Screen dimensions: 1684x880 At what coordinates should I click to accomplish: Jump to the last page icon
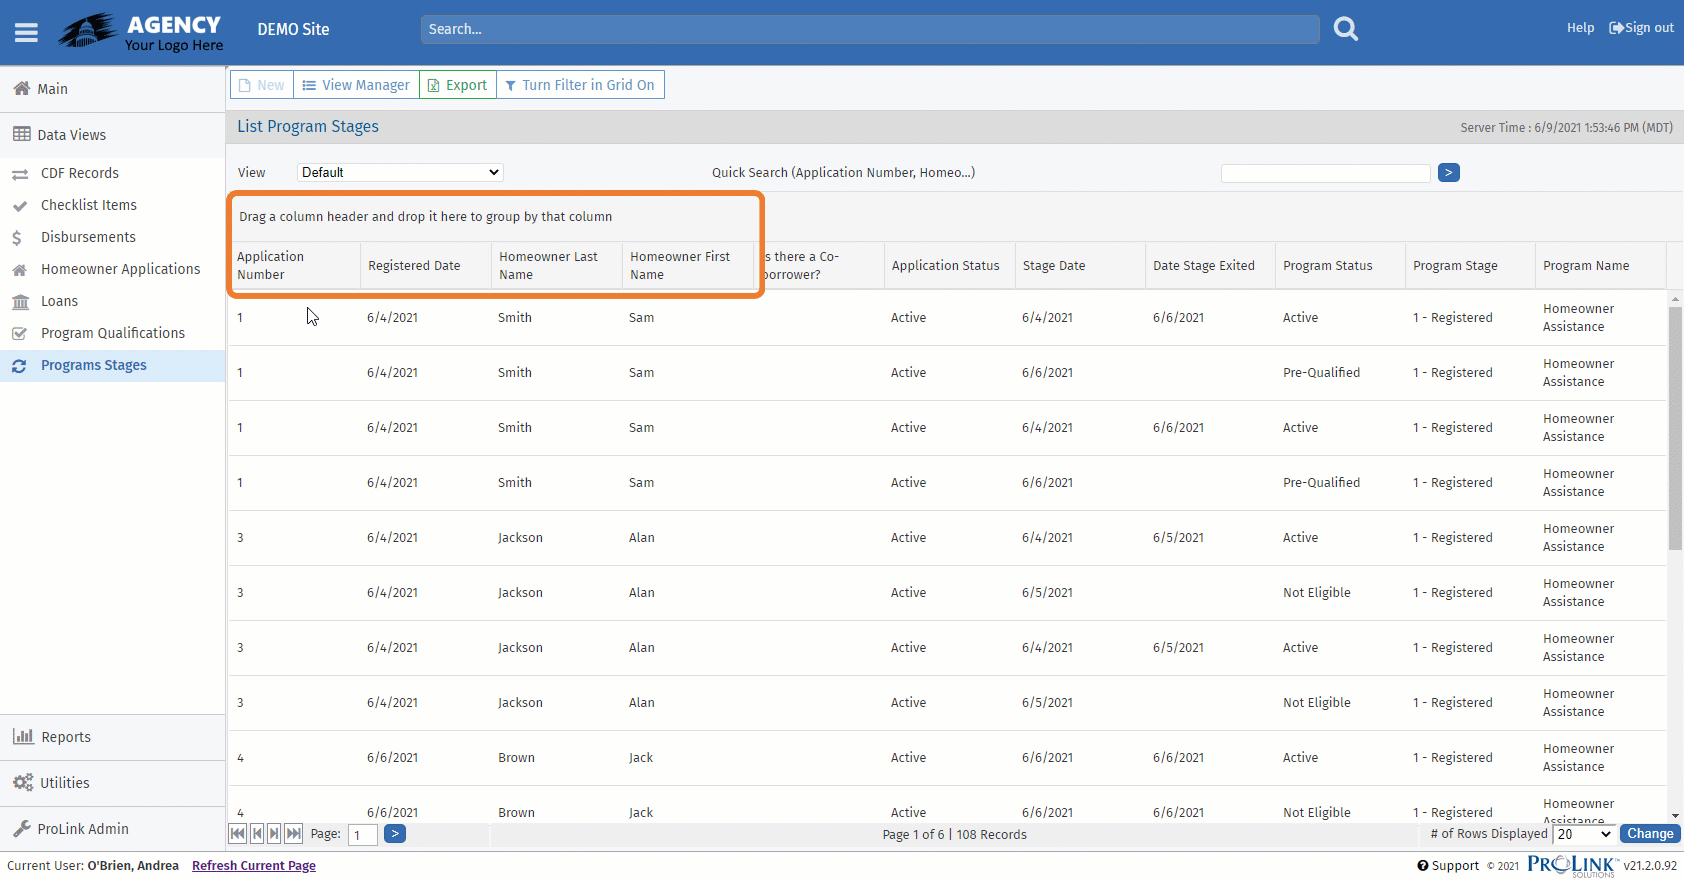293,834
